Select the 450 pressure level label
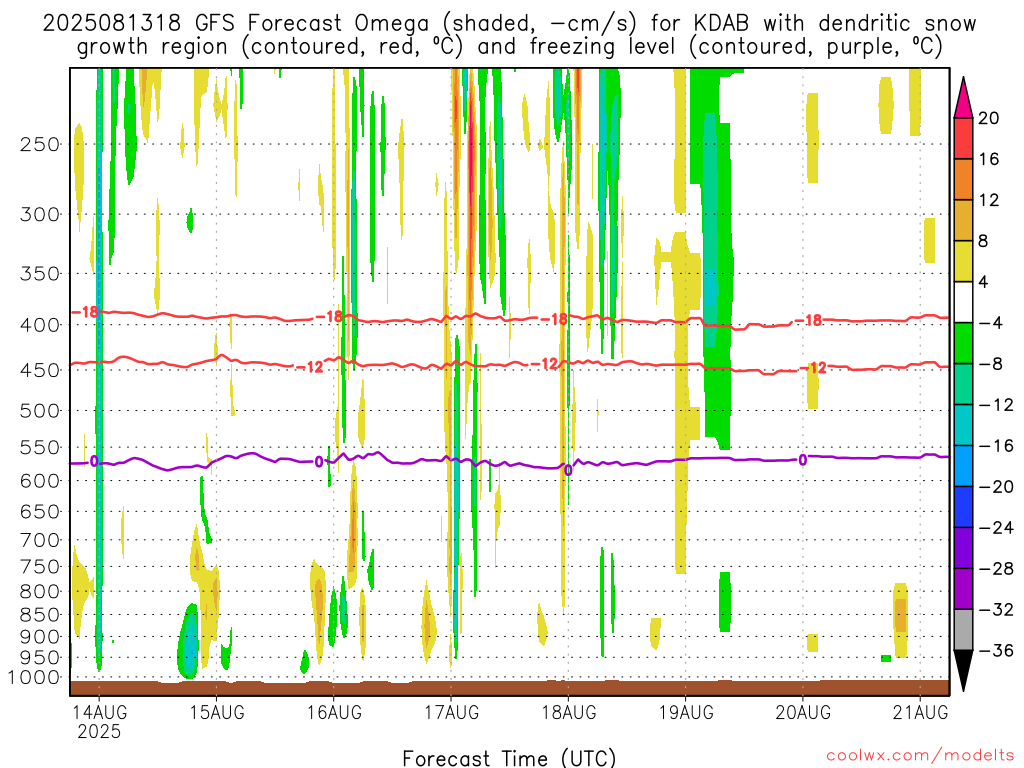The image size is (1024, 768). click(40, 370)
